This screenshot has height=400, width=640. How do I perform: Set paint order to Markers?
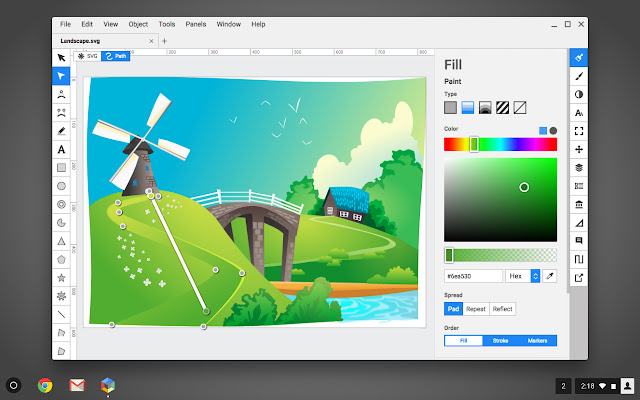click(538, 340)
